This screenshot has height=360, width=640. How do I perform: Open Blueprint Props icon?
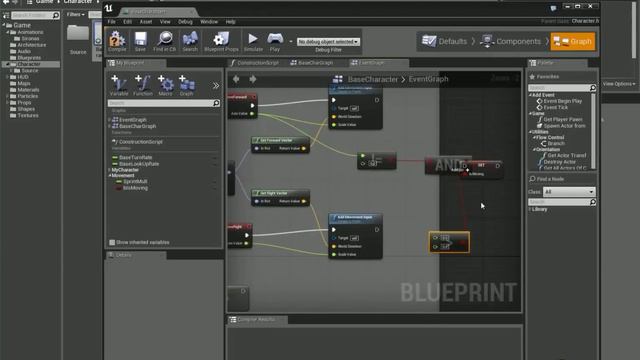[x=221, y=41]
